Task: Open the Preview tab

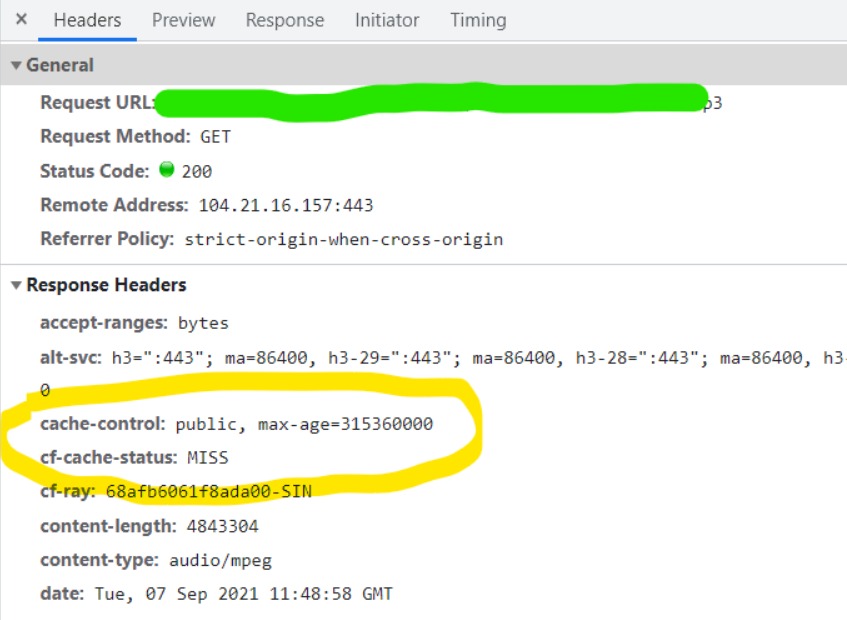Action: tap(183, 20)
